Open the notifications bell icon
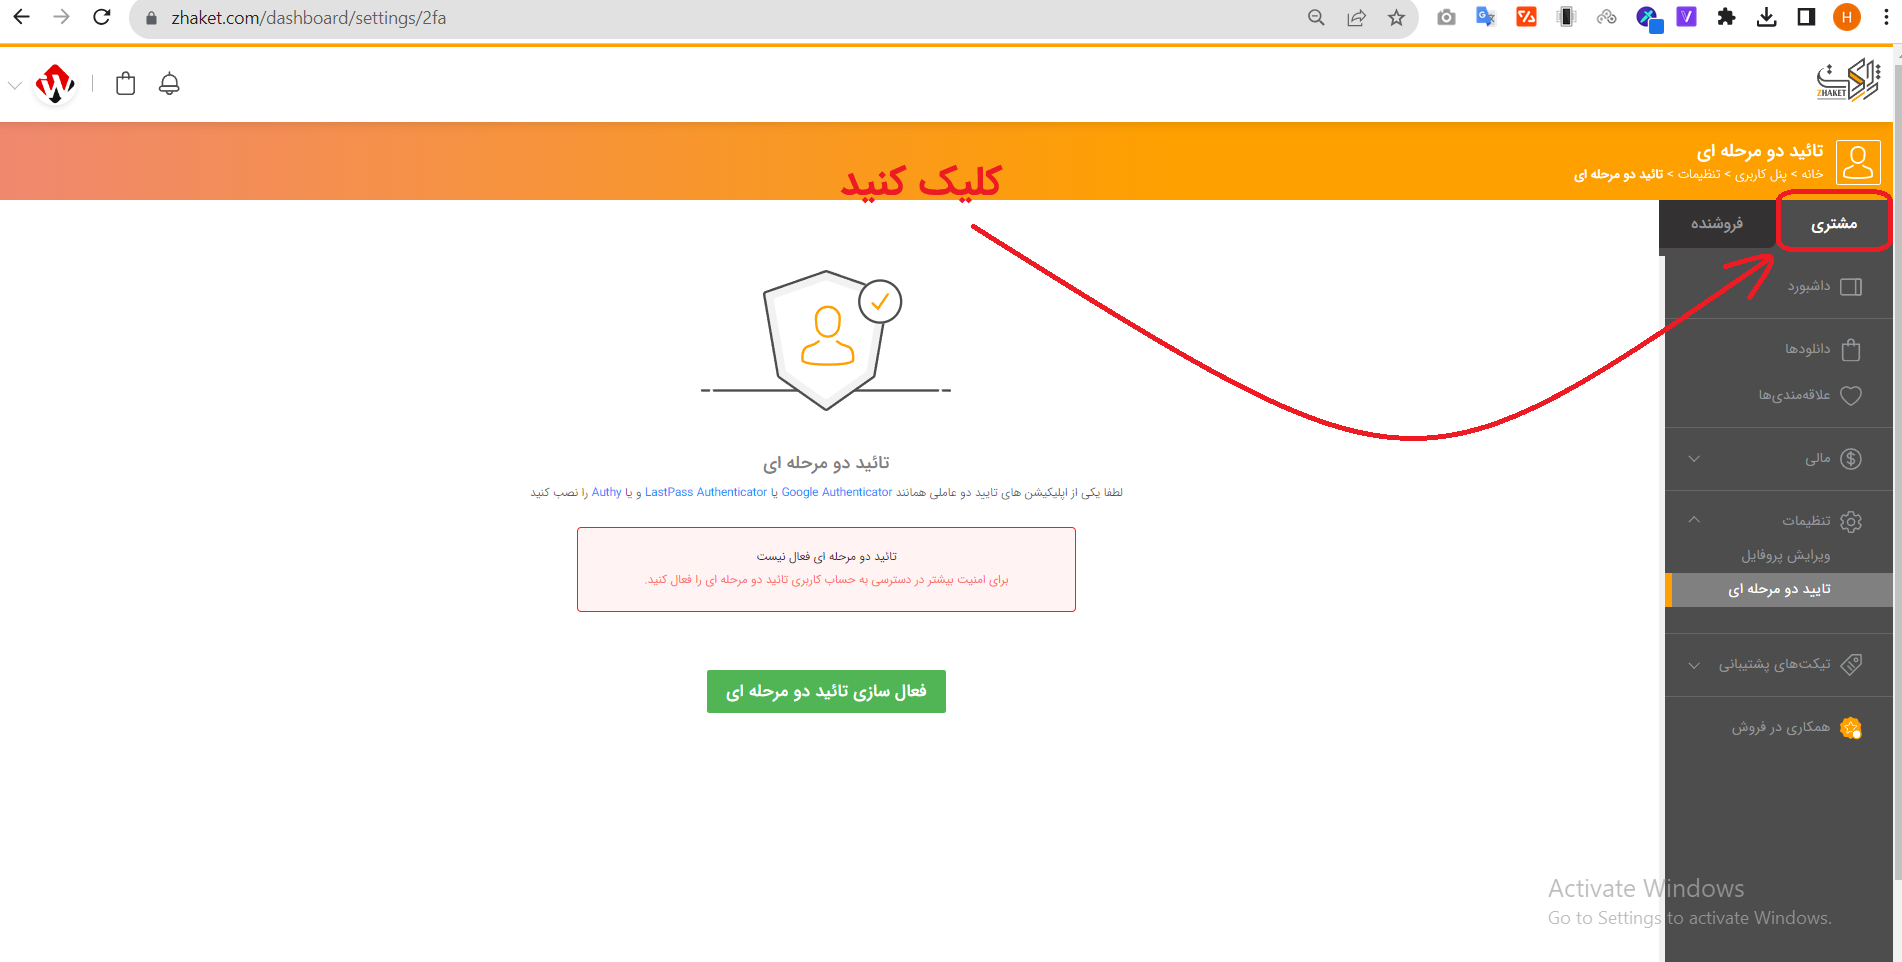Screen dimensions: 1902x962 click(169, 84)
